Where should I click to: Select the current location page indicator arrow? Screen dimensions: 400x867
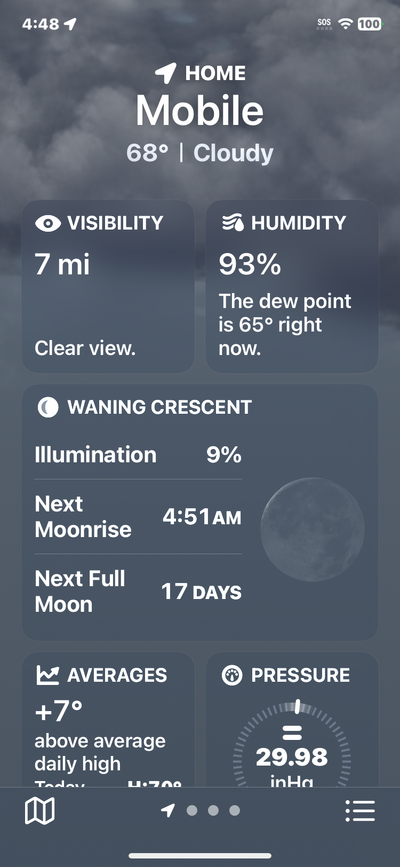coord(168,811)
